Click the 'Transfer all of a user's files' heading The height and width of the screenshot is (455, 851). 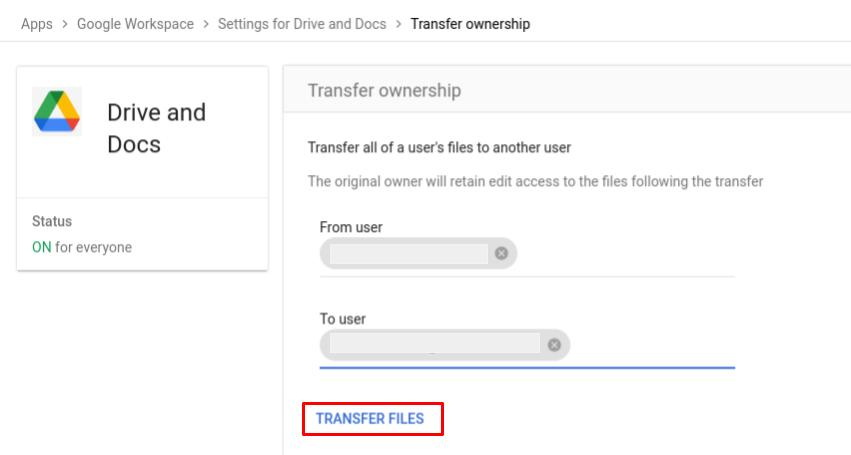pyautogui.click(x=439, y=148)
